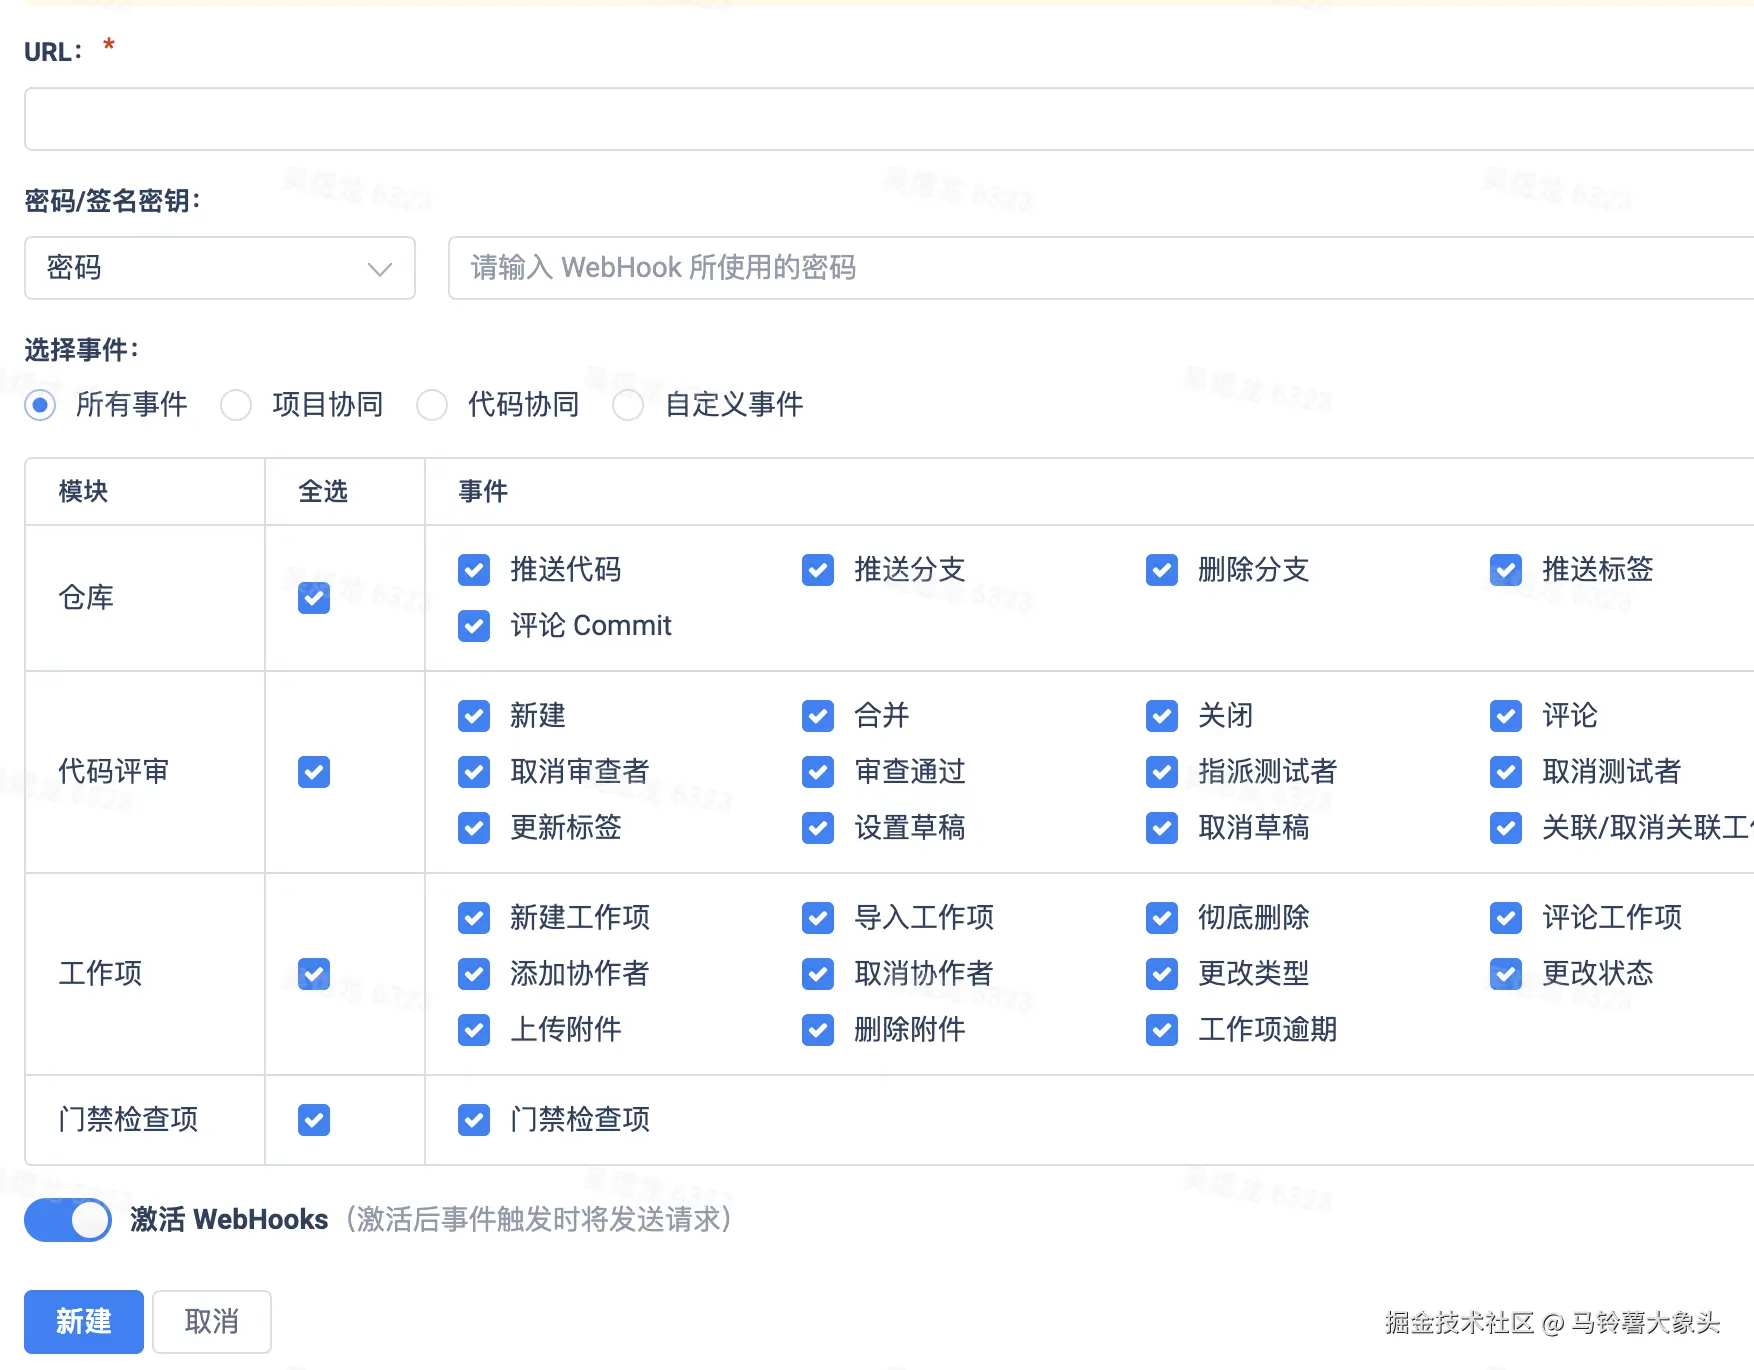Select the 自定义事件 radio option
The height and width of the screenshot is (1370, 1754).
point(628,405)
